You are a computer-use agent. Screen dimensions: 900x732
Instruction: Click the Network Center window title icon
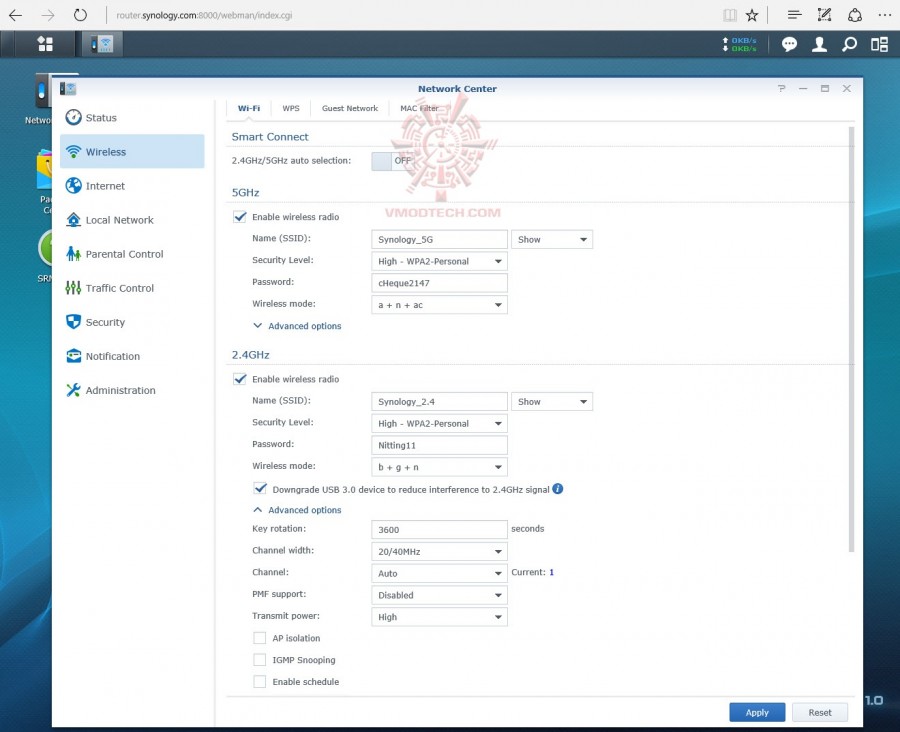pos(68,88)
